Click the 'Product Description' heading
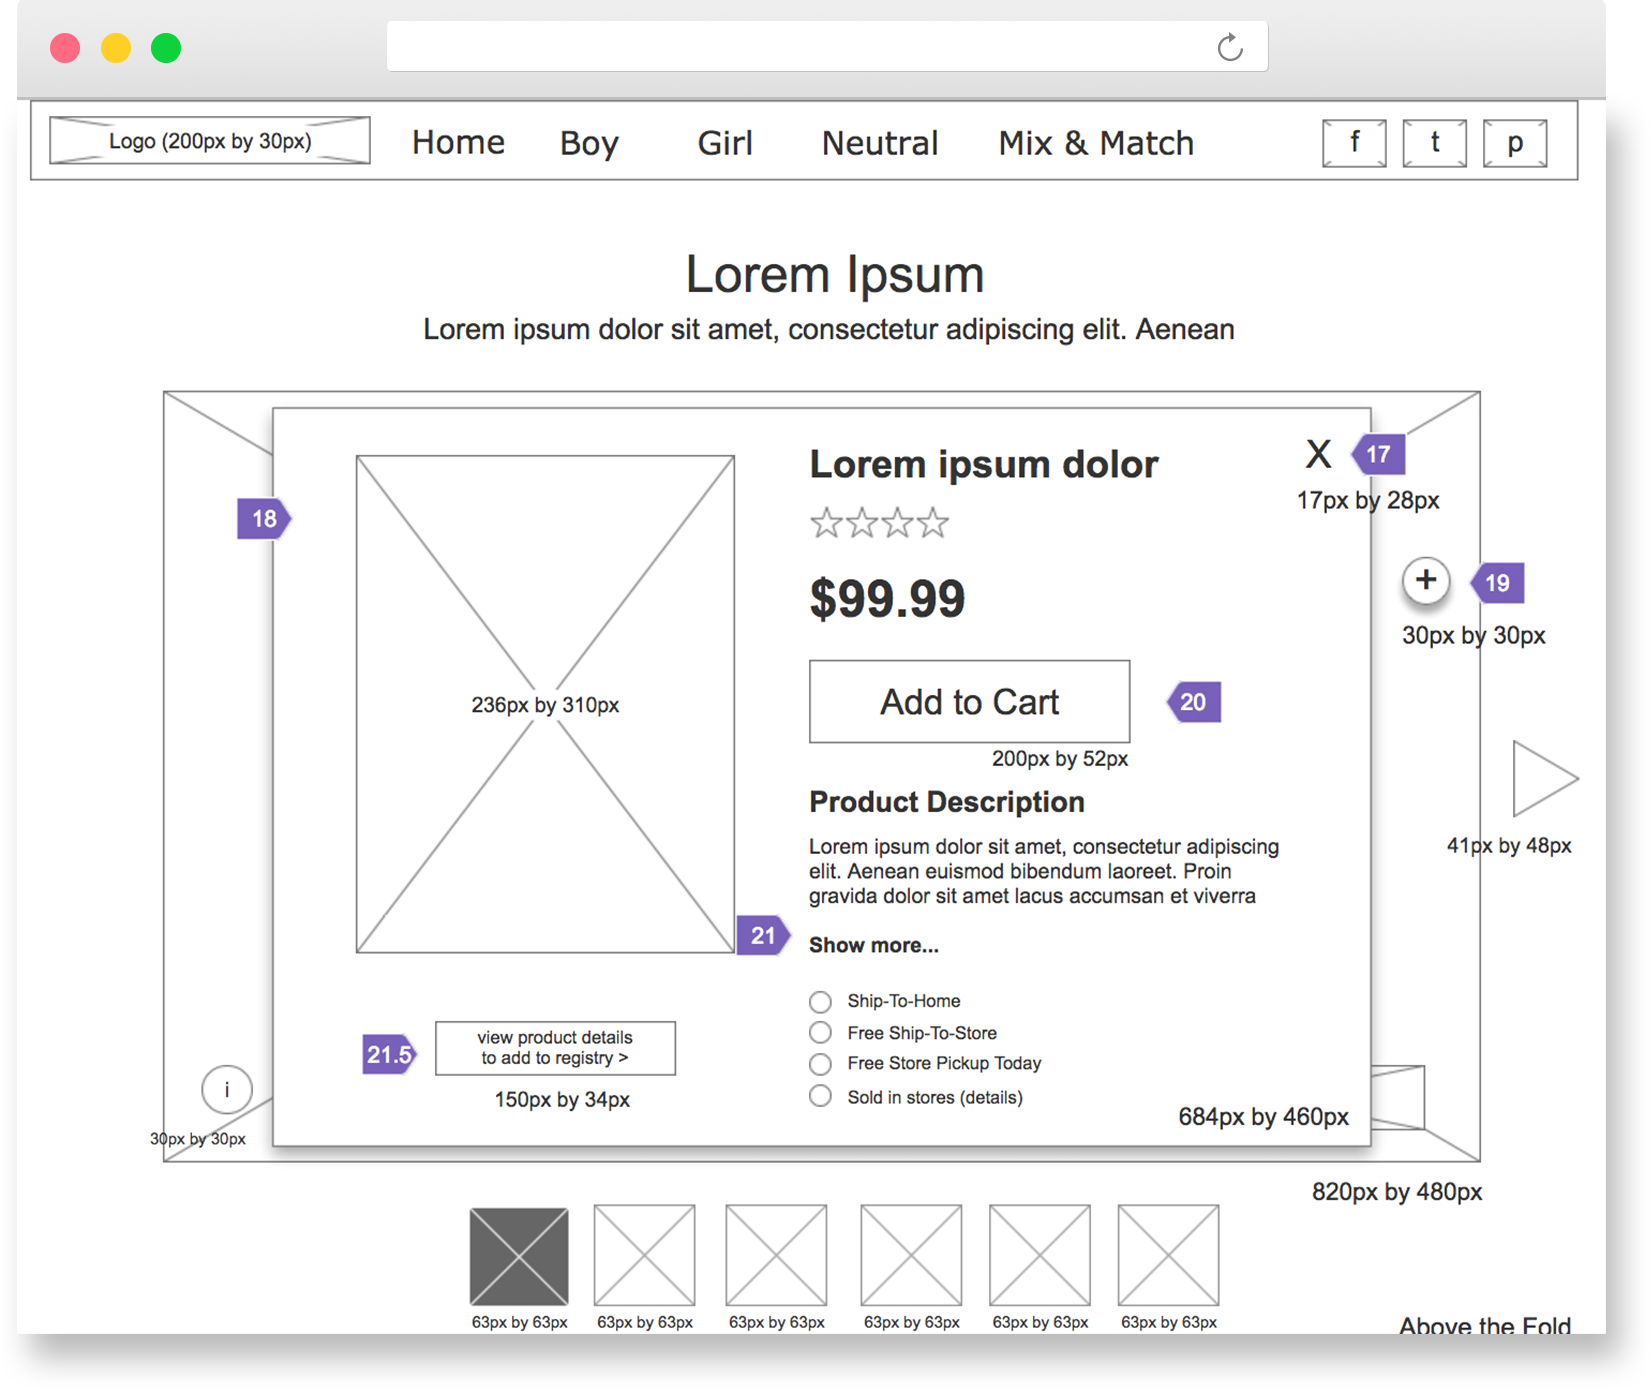The width and height of the screenshot is (1651, 1399). (947, 802)
